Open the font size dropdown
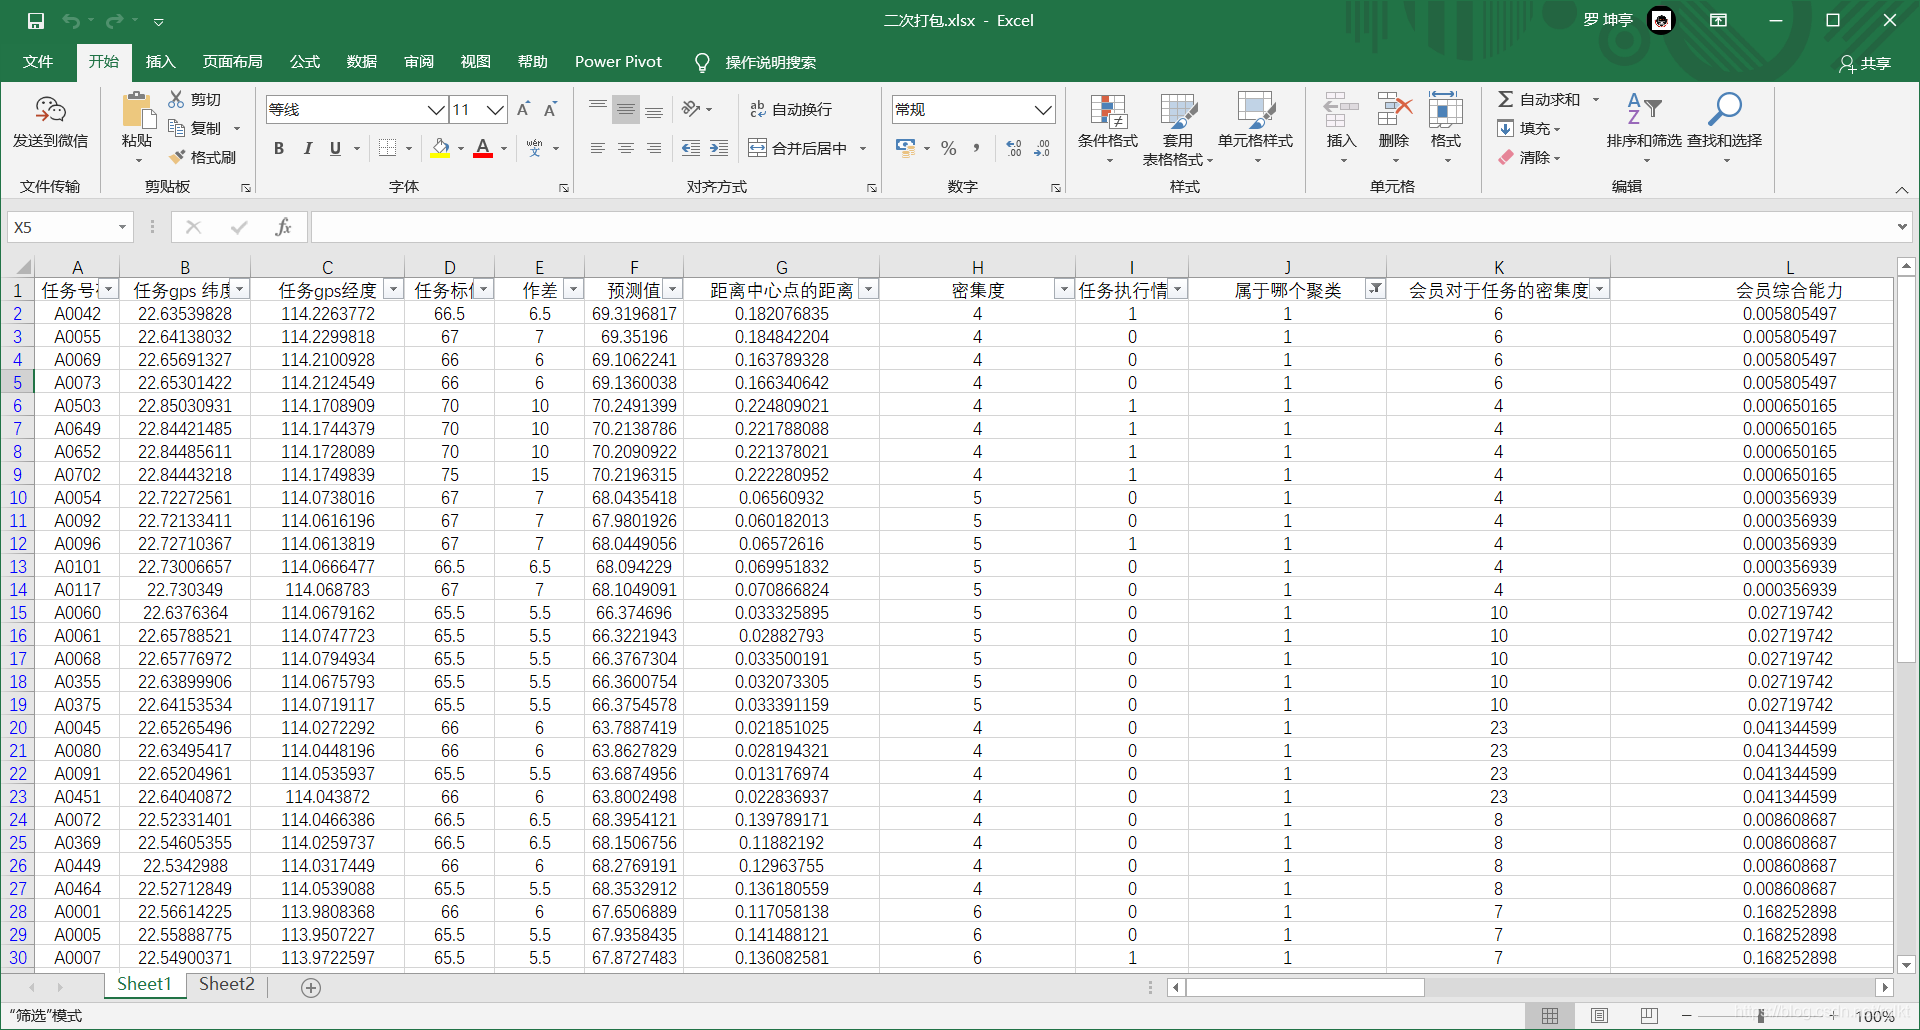 (495, 109)
